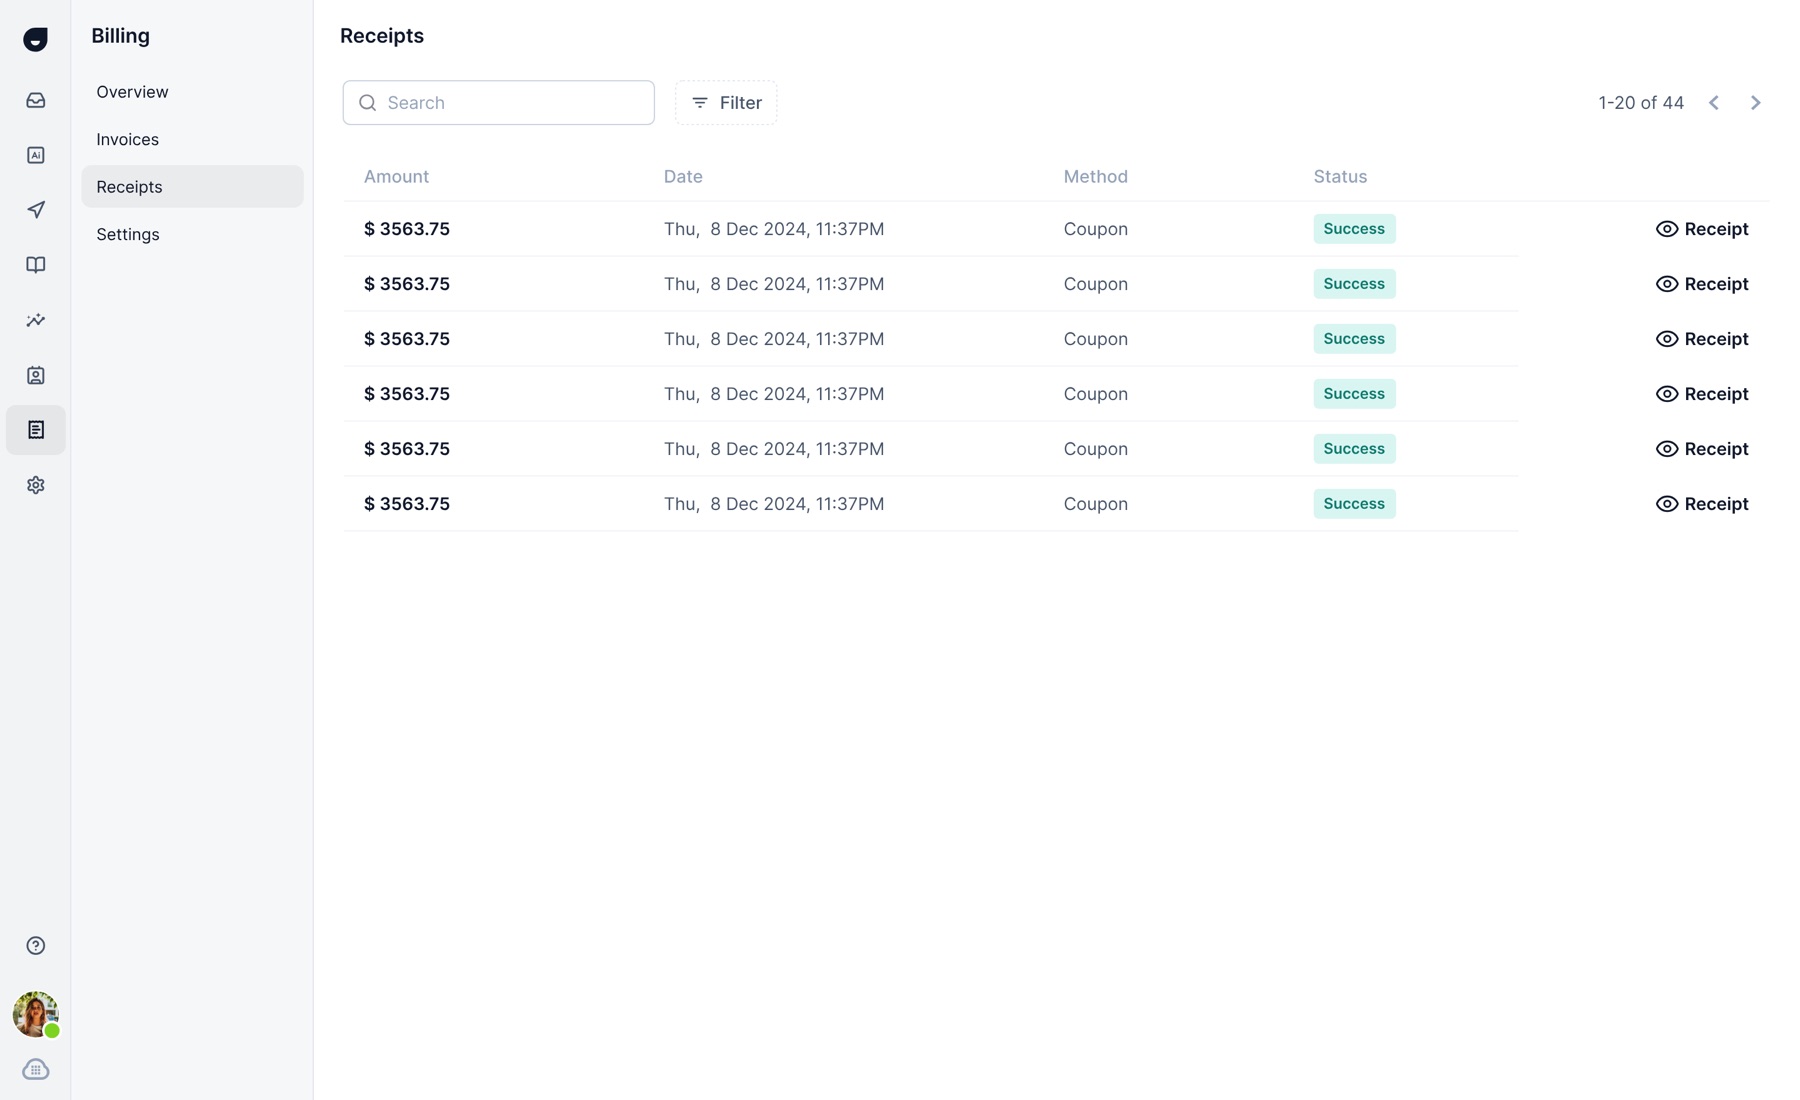Click the user profile avatar
Viewport: 1800px width, 1100px height.
pos(35,1014)
